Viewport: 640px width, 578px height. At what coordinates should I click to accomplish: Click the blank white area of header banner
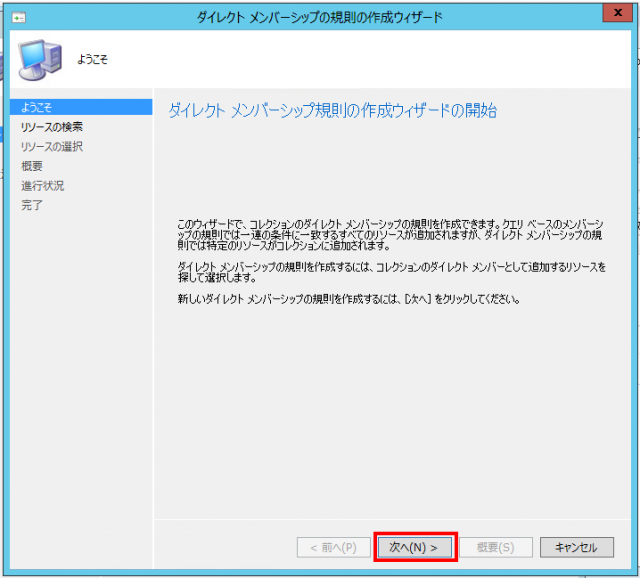point(400,60)
